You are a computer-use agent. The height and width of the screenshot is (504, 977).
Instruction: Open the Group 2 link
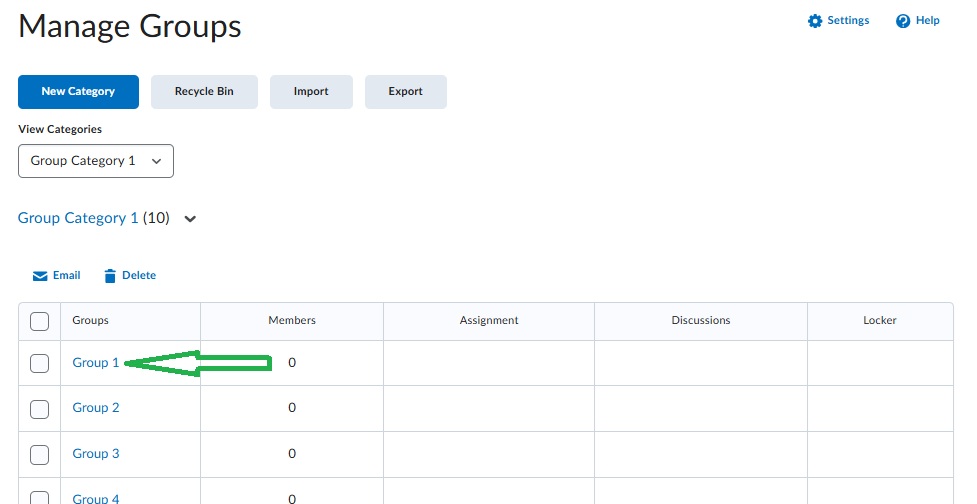tap(95, 407)
